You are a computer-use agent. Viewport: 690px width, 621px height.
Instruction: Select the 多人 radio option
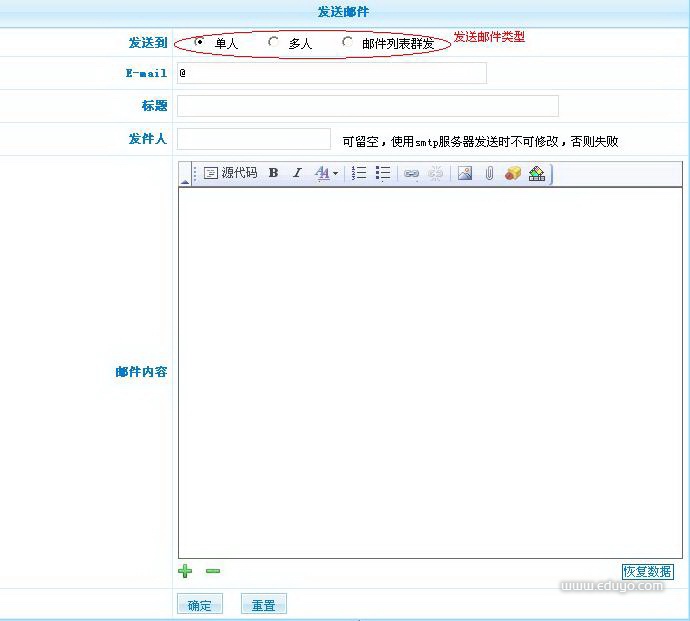coord(273,42)
